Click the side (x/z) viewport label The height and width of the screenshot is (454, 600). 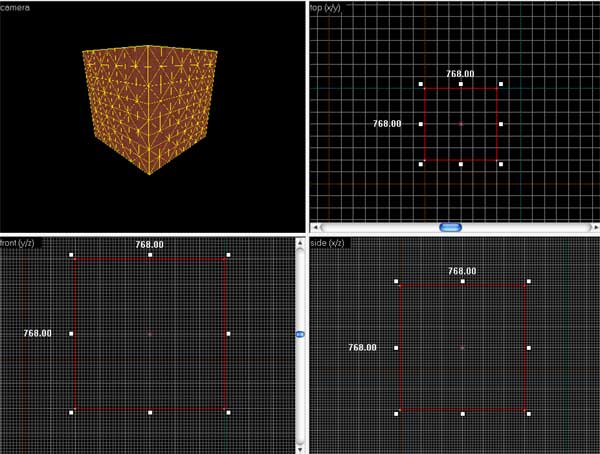tap(332, 242)
